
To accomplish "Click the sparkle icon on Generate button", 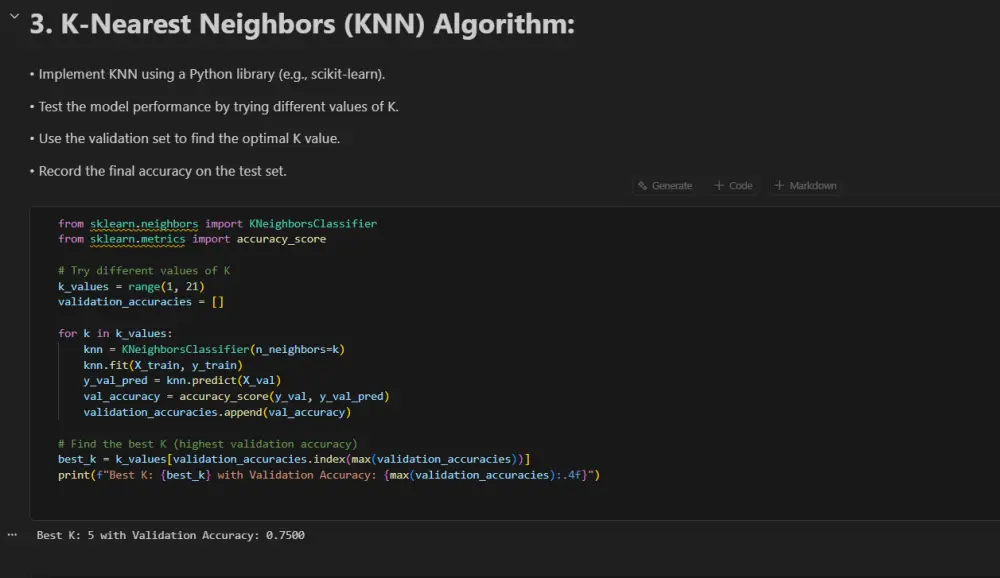I will [643, 185].
